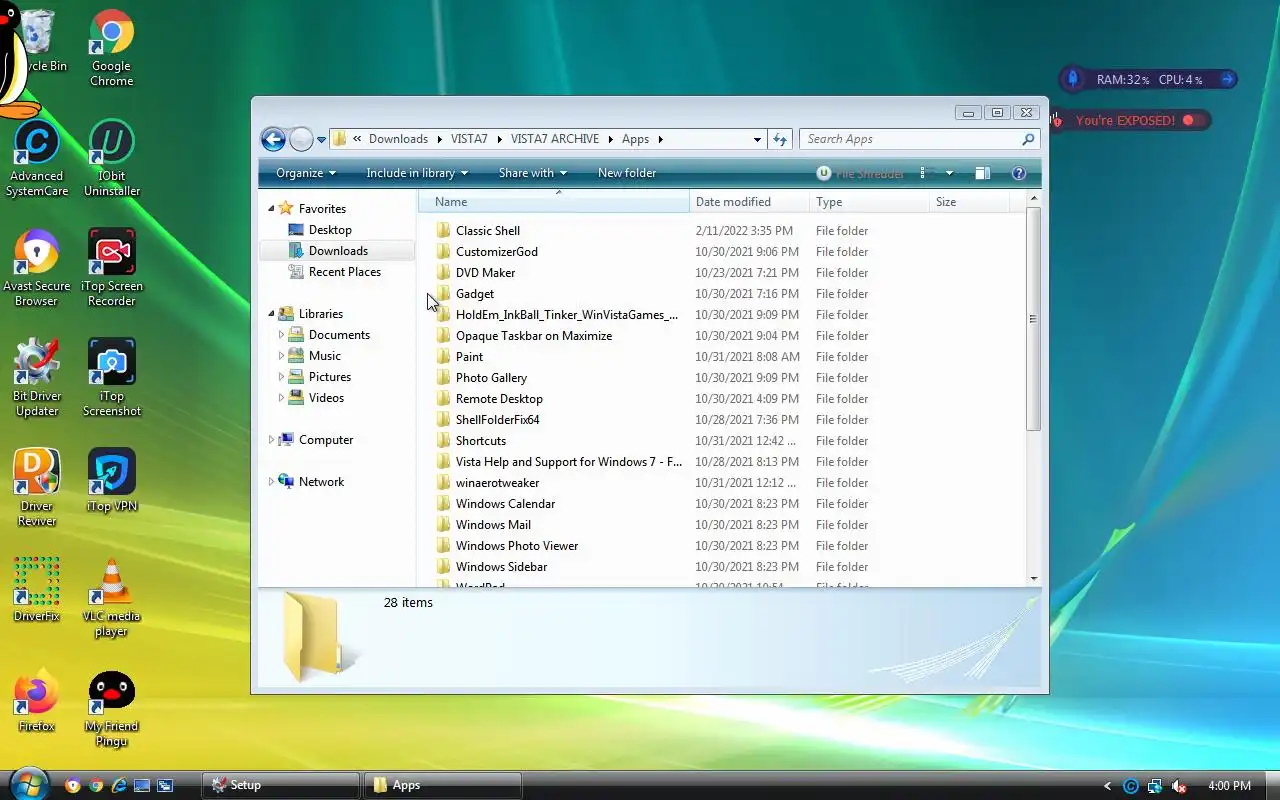
Task: Open the Organize dropdown menu
Action: pyautogui.click(x=306, y=173)
